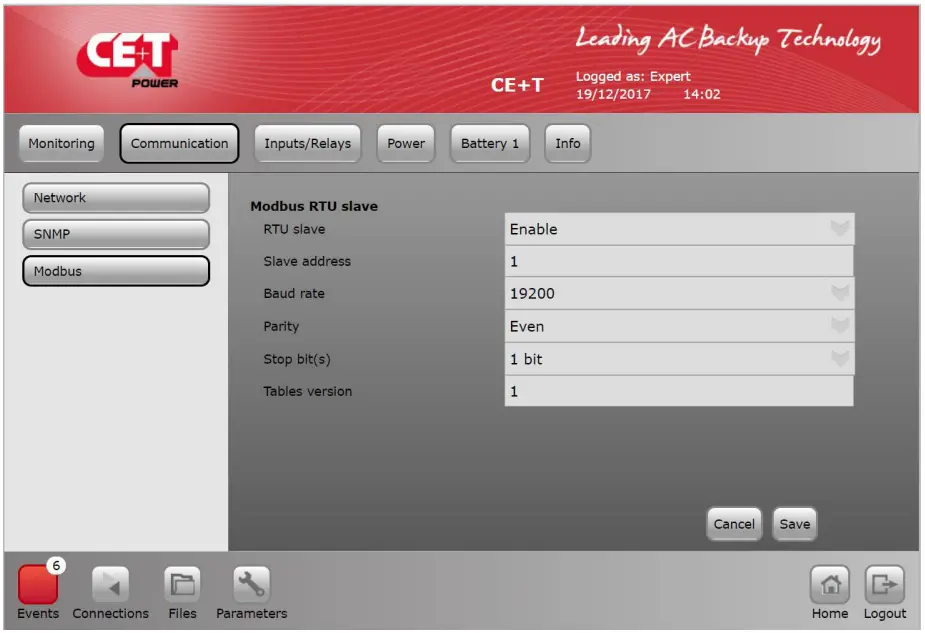Switch to the Inputs/Relays tab
The width and height of the screenshot is (925, 633).
click(307, 143)
